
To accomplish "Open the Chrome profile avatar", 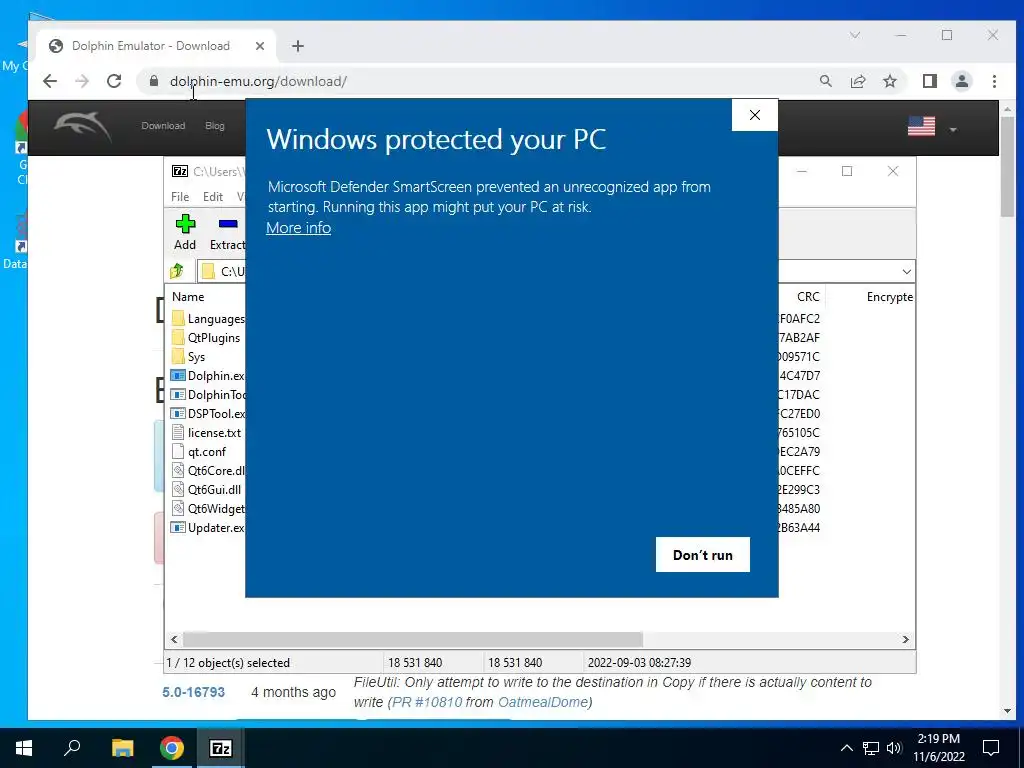I will (962, 81).
